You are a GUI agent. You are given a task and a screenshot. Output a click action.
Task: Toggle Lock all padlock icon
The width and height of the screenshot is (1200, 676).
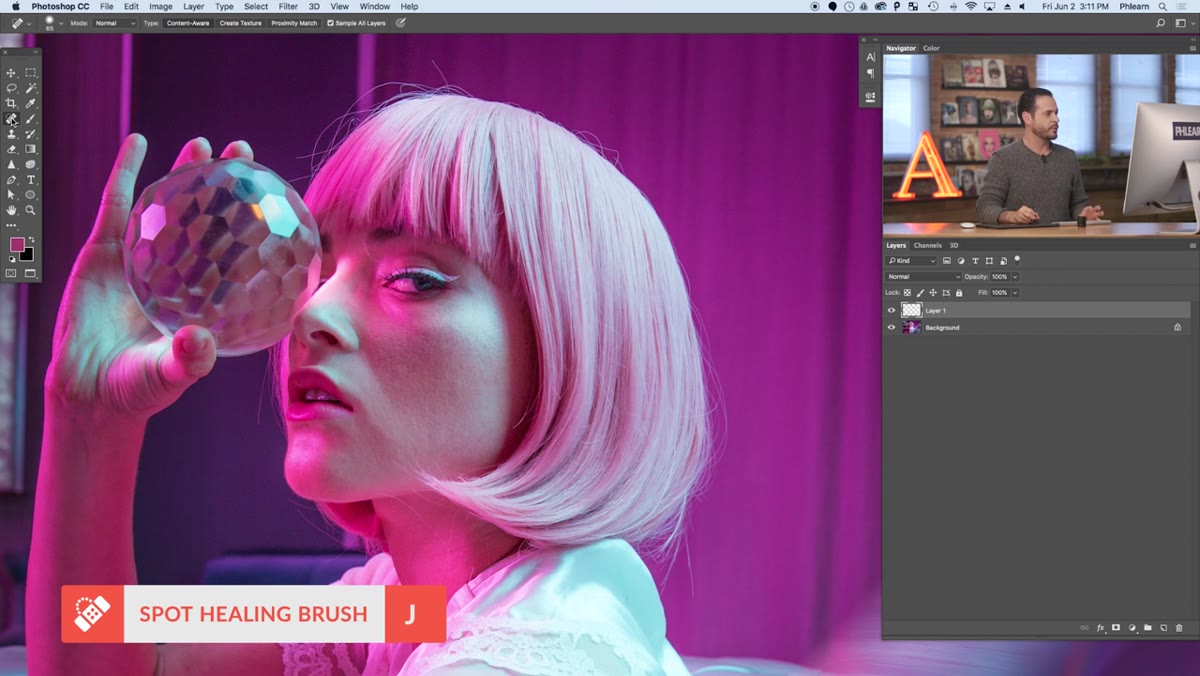(959, 293)
